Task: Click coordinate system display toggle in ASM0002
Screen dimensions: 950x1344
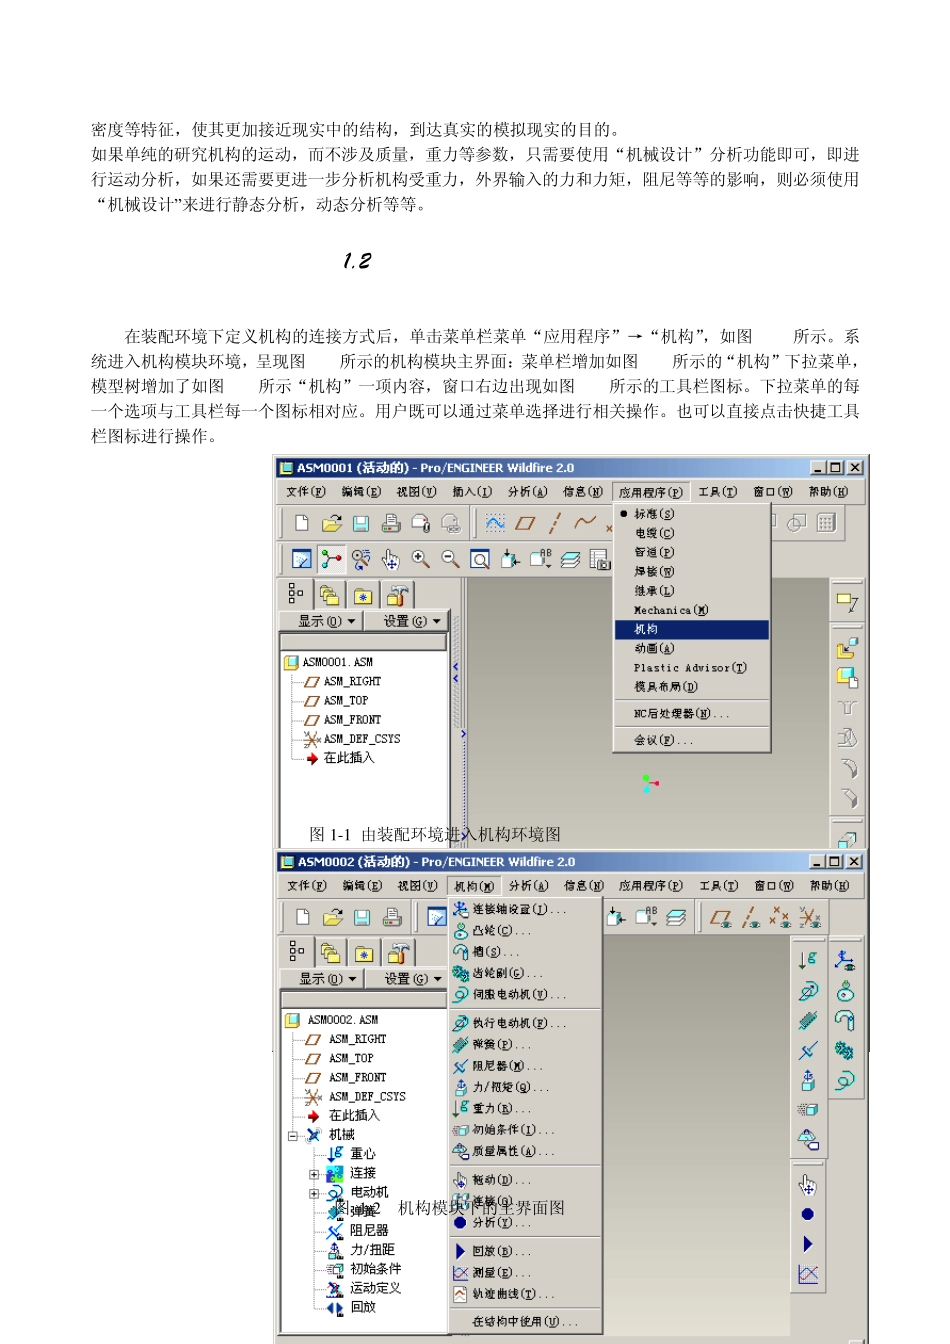Action: coord(810,917)
